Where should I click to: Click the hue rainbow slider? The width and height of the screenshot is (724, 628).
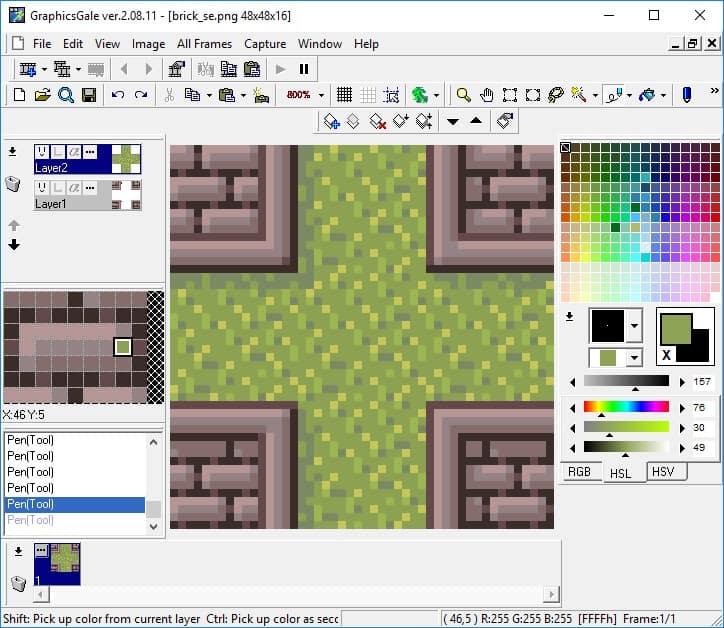coord(626,406)
